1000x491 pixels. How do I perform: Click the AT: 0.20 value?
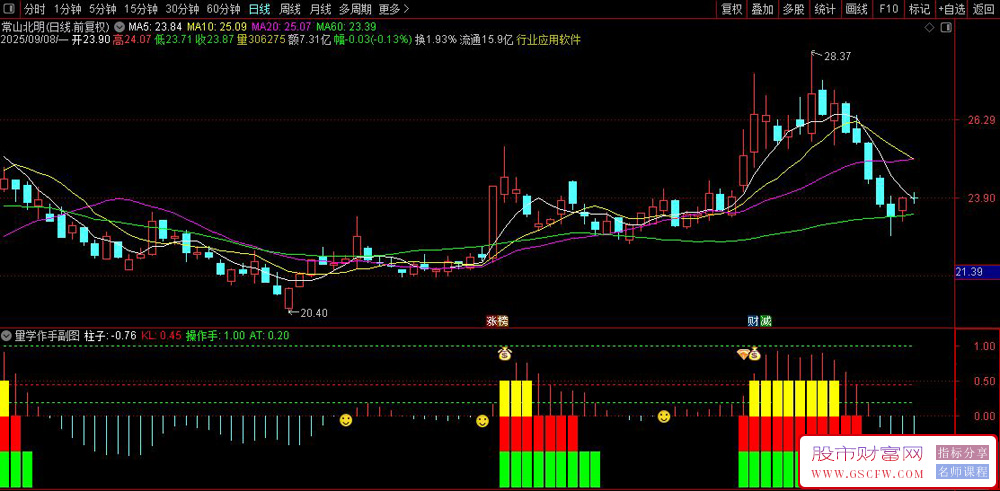point(269,335)
